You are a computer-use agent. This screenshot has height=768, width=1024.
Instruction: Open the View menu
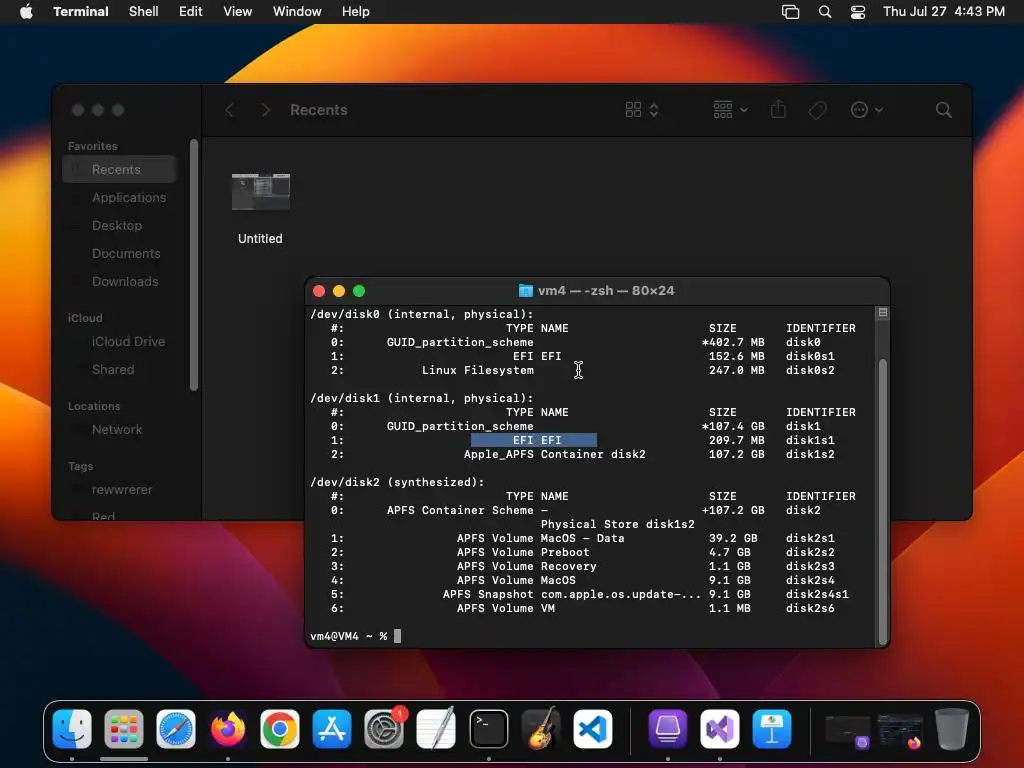point(237,11)
